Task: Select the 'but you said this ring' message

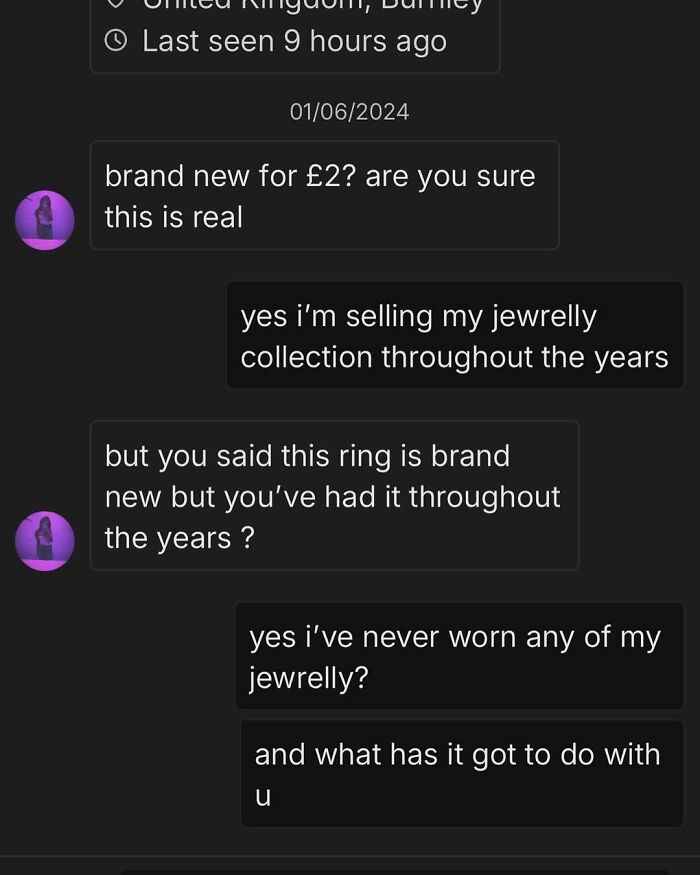Action: 334,496
